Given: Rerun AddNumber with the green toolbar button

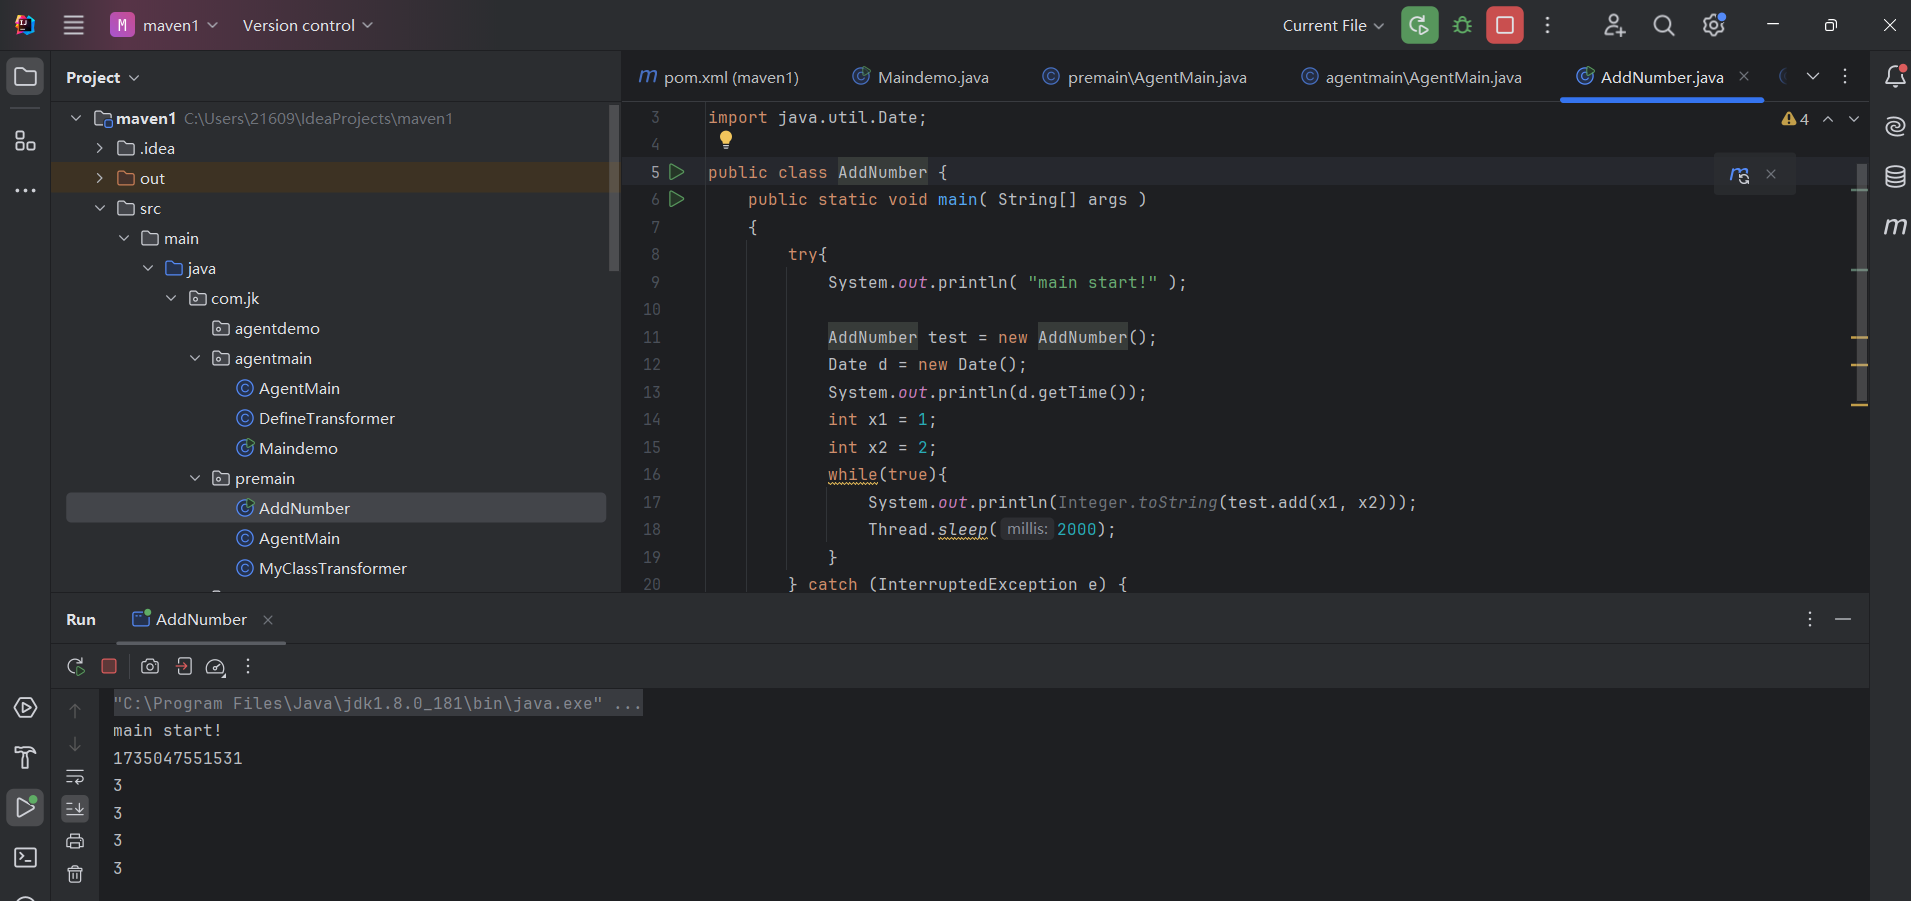Looking at the screenshot, I should click(x=1419, y=25).
